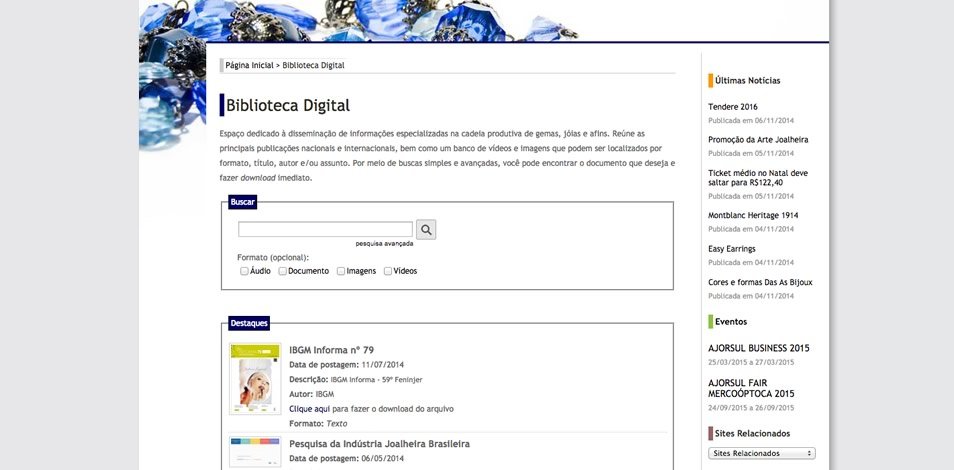Image resolution: width=954 pixels, height=470 pixels.
Task: Click the Buscar section label
Action: (x=243, y=202)
